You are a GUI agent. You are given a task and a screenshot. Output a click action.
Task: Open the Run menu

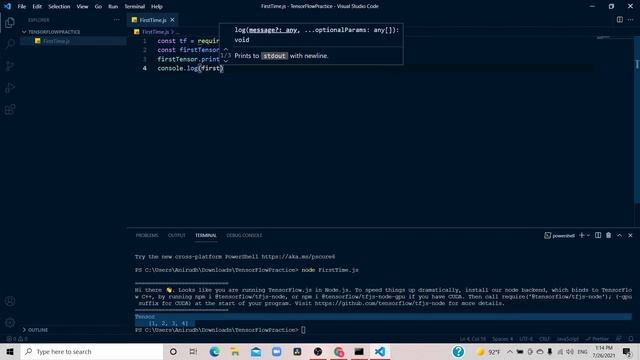(x=113, y=7)
